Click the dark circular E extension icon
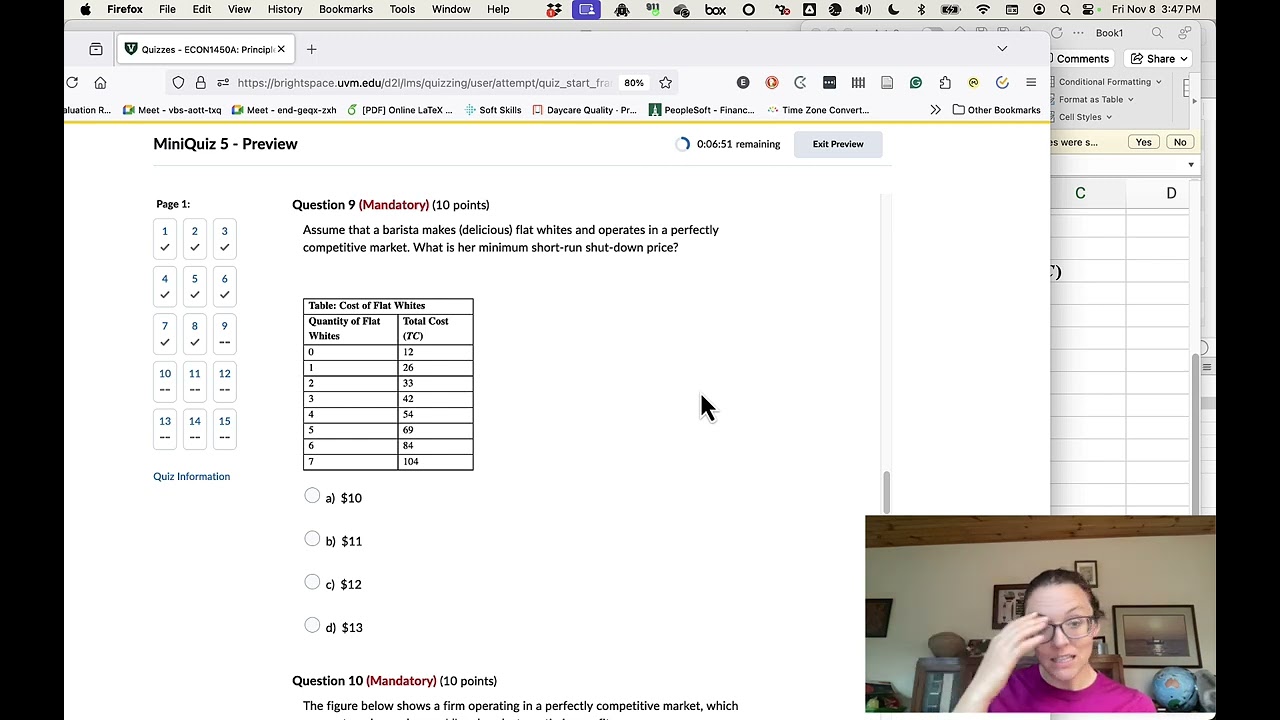The image size is (1280, 720). pos(743,83)
